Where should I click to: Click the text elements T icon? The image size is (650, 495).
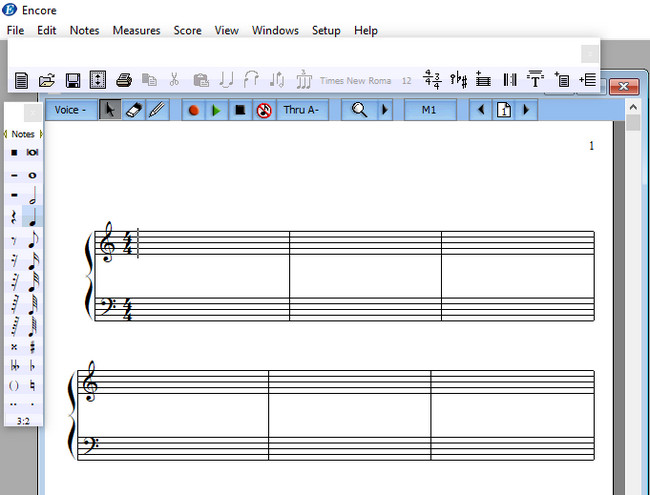tap(535, 79)
